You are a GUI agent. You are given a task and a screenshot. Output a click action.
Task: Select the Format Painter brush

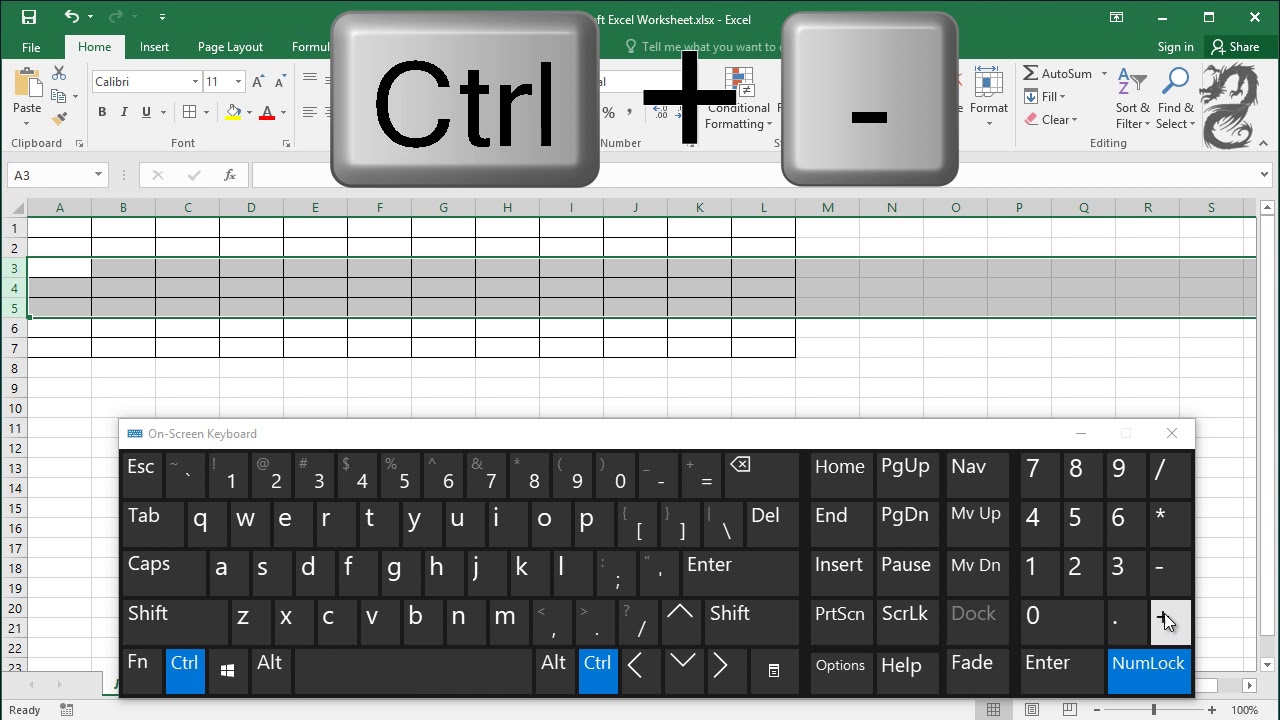click(59, 118)
